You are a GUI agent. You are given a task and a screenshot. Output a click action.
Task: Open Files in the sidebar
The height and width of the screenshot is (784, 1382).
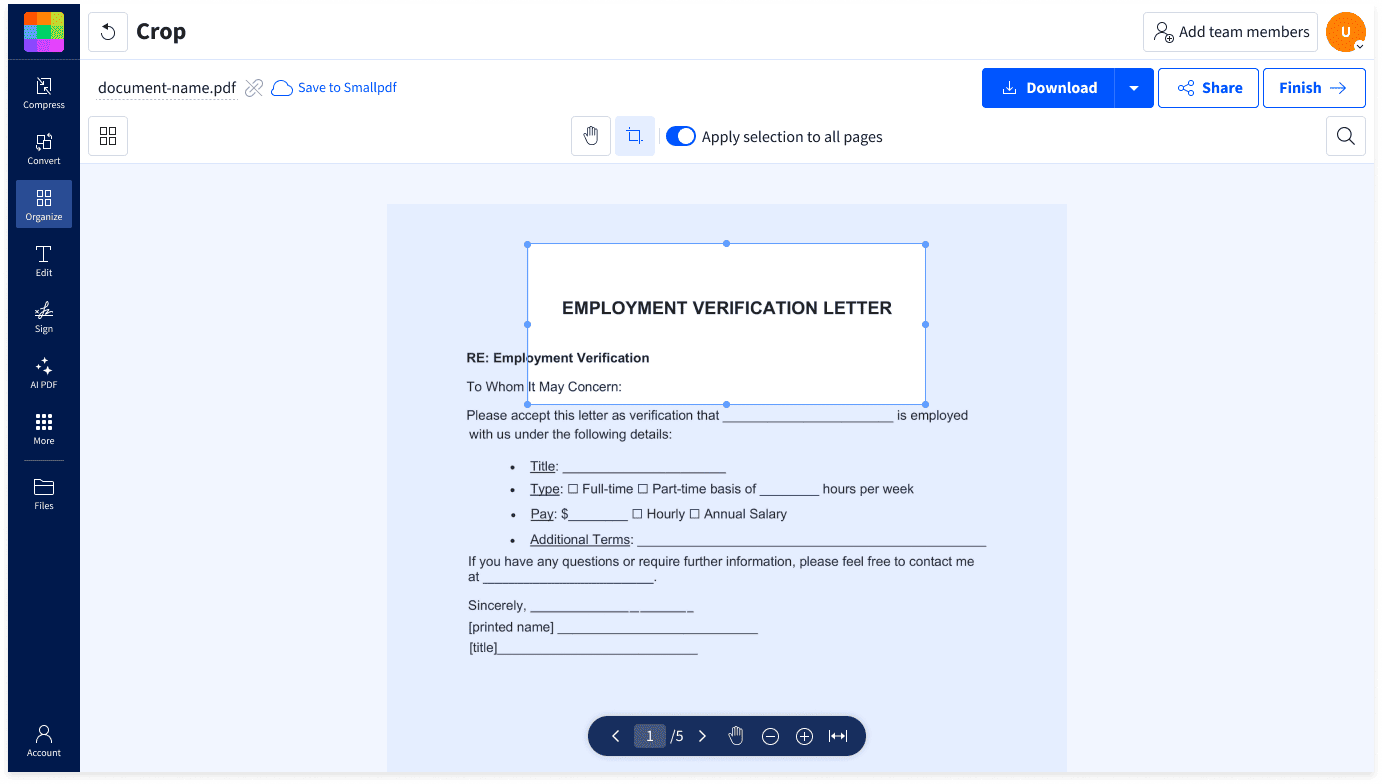(44, 494)
